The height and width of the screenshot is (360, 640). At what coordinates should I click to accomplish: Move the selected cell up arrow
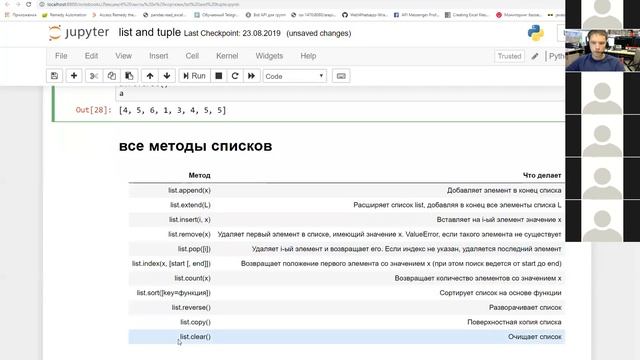point(150,76)
